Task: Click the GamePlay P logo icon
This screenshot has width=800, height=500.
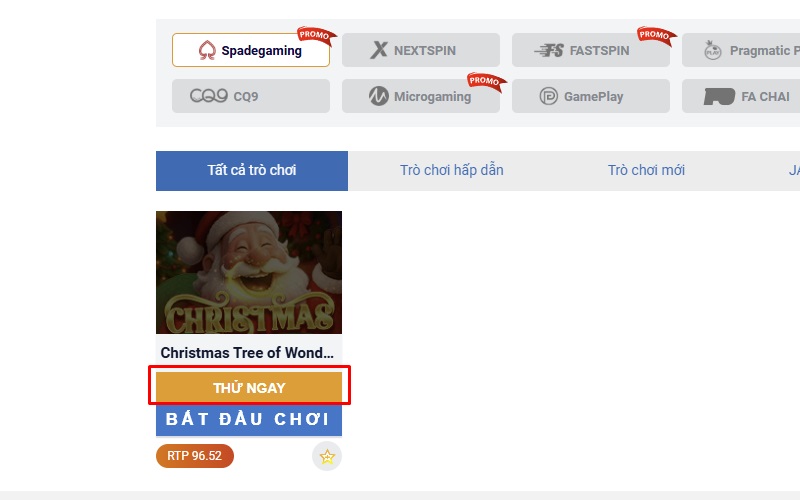Action: (x=548, y=96)
